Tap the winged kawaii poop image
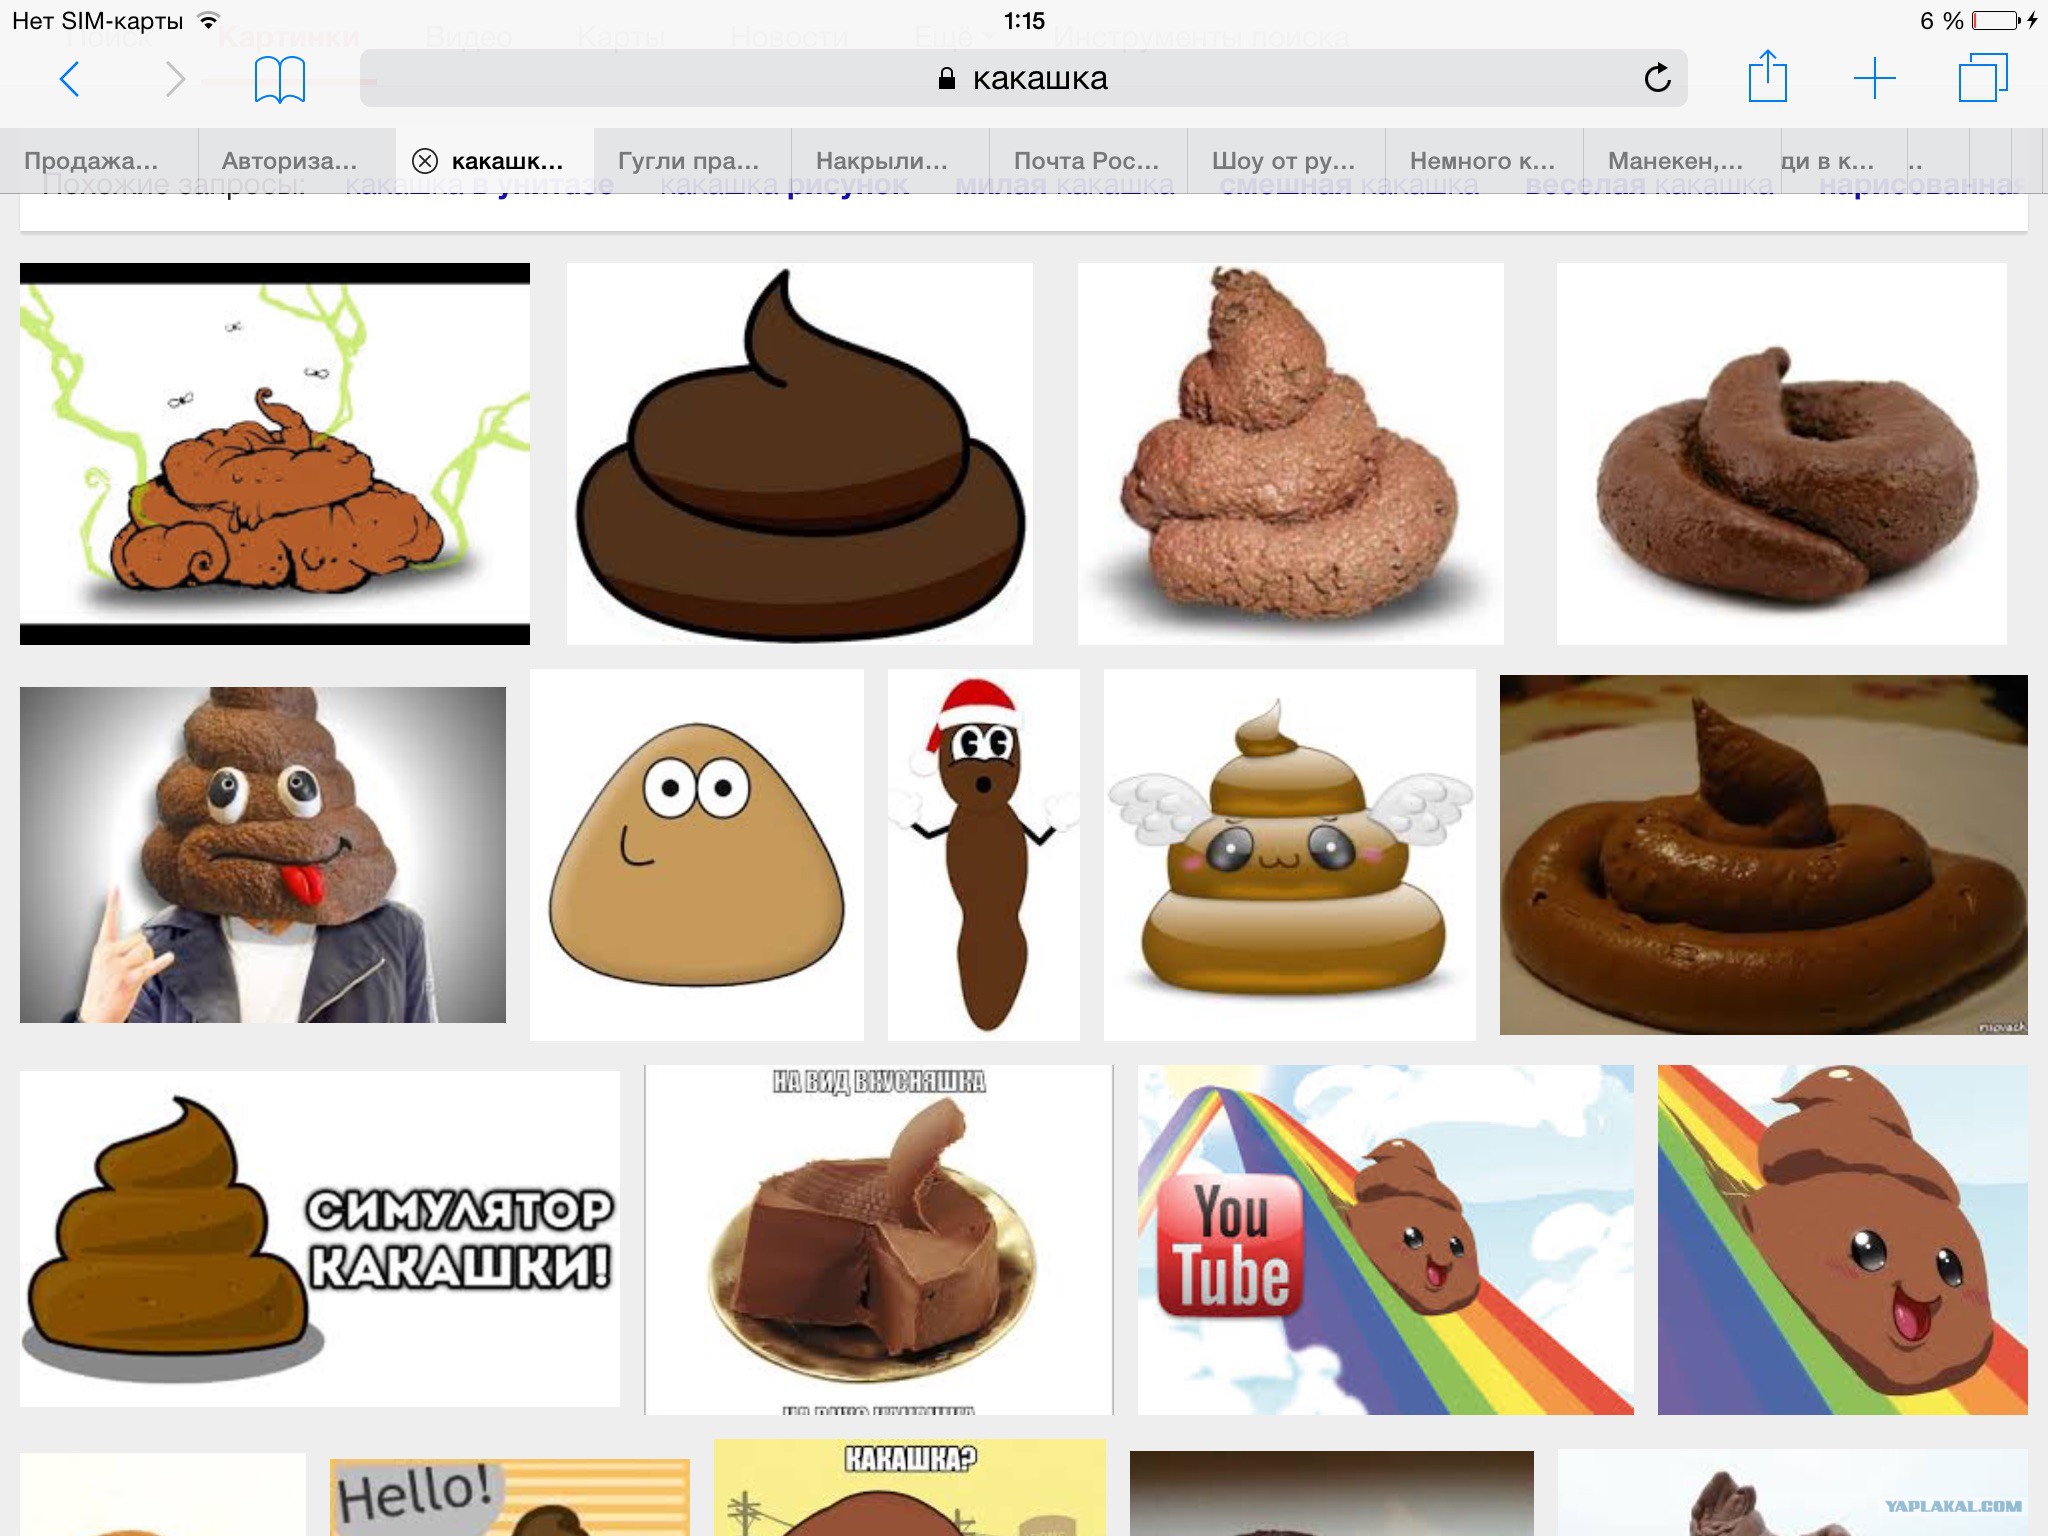 (x=1289, y=855)
